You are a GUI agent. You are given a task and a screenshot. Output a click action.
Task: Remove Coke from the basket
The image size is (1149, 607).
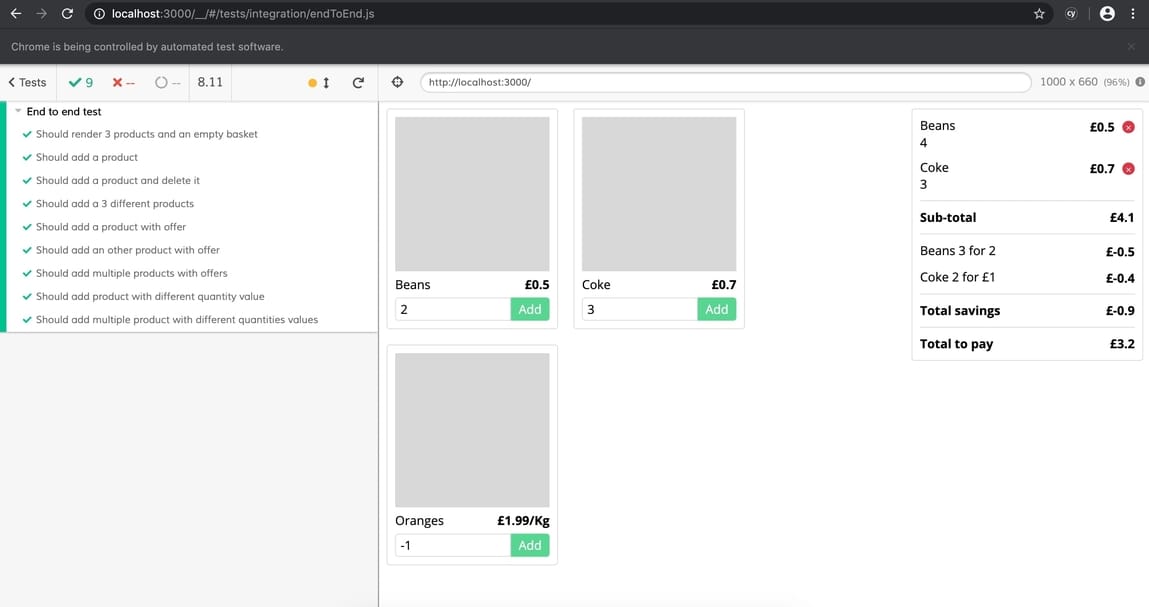click(x=1128, y=169)
